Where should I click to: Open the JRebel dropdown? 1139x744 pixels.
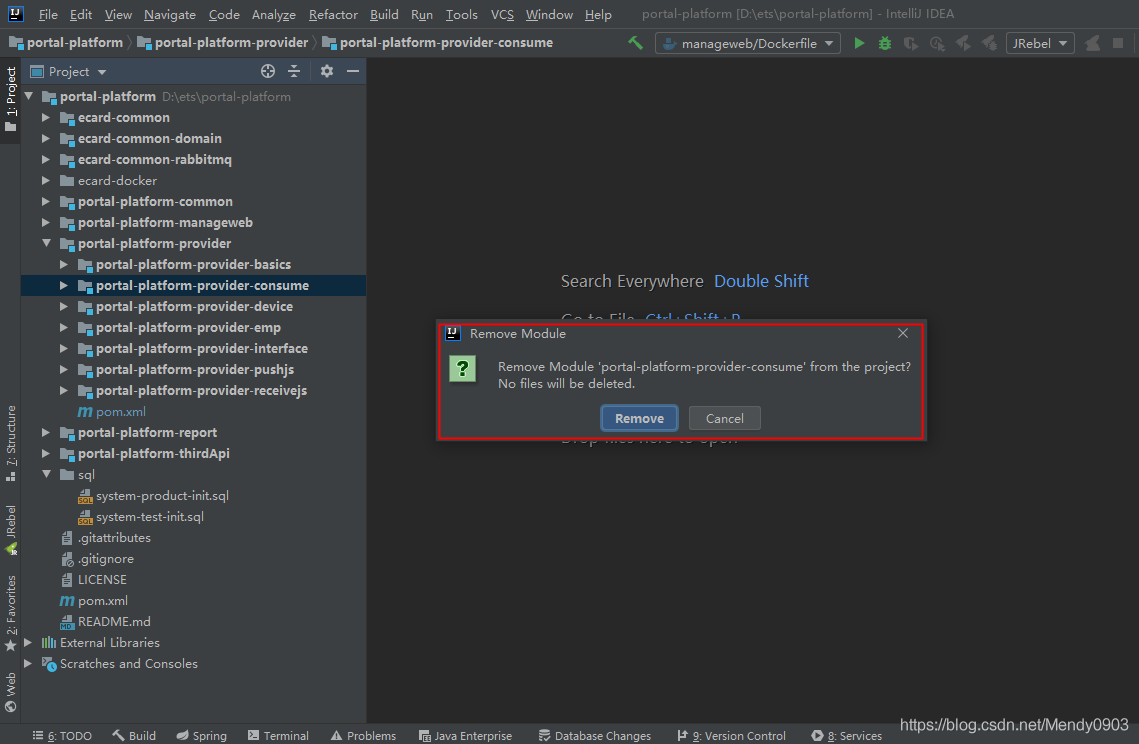pos(1040,43)
